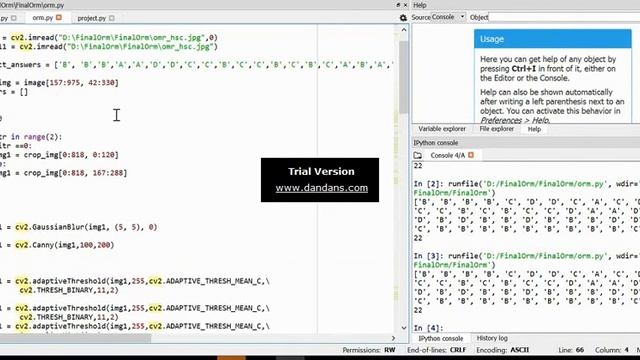Click Permissions: RW in status bar
Image resolution: width=640 pixels, height=360 pixels.
pos(369,350)
